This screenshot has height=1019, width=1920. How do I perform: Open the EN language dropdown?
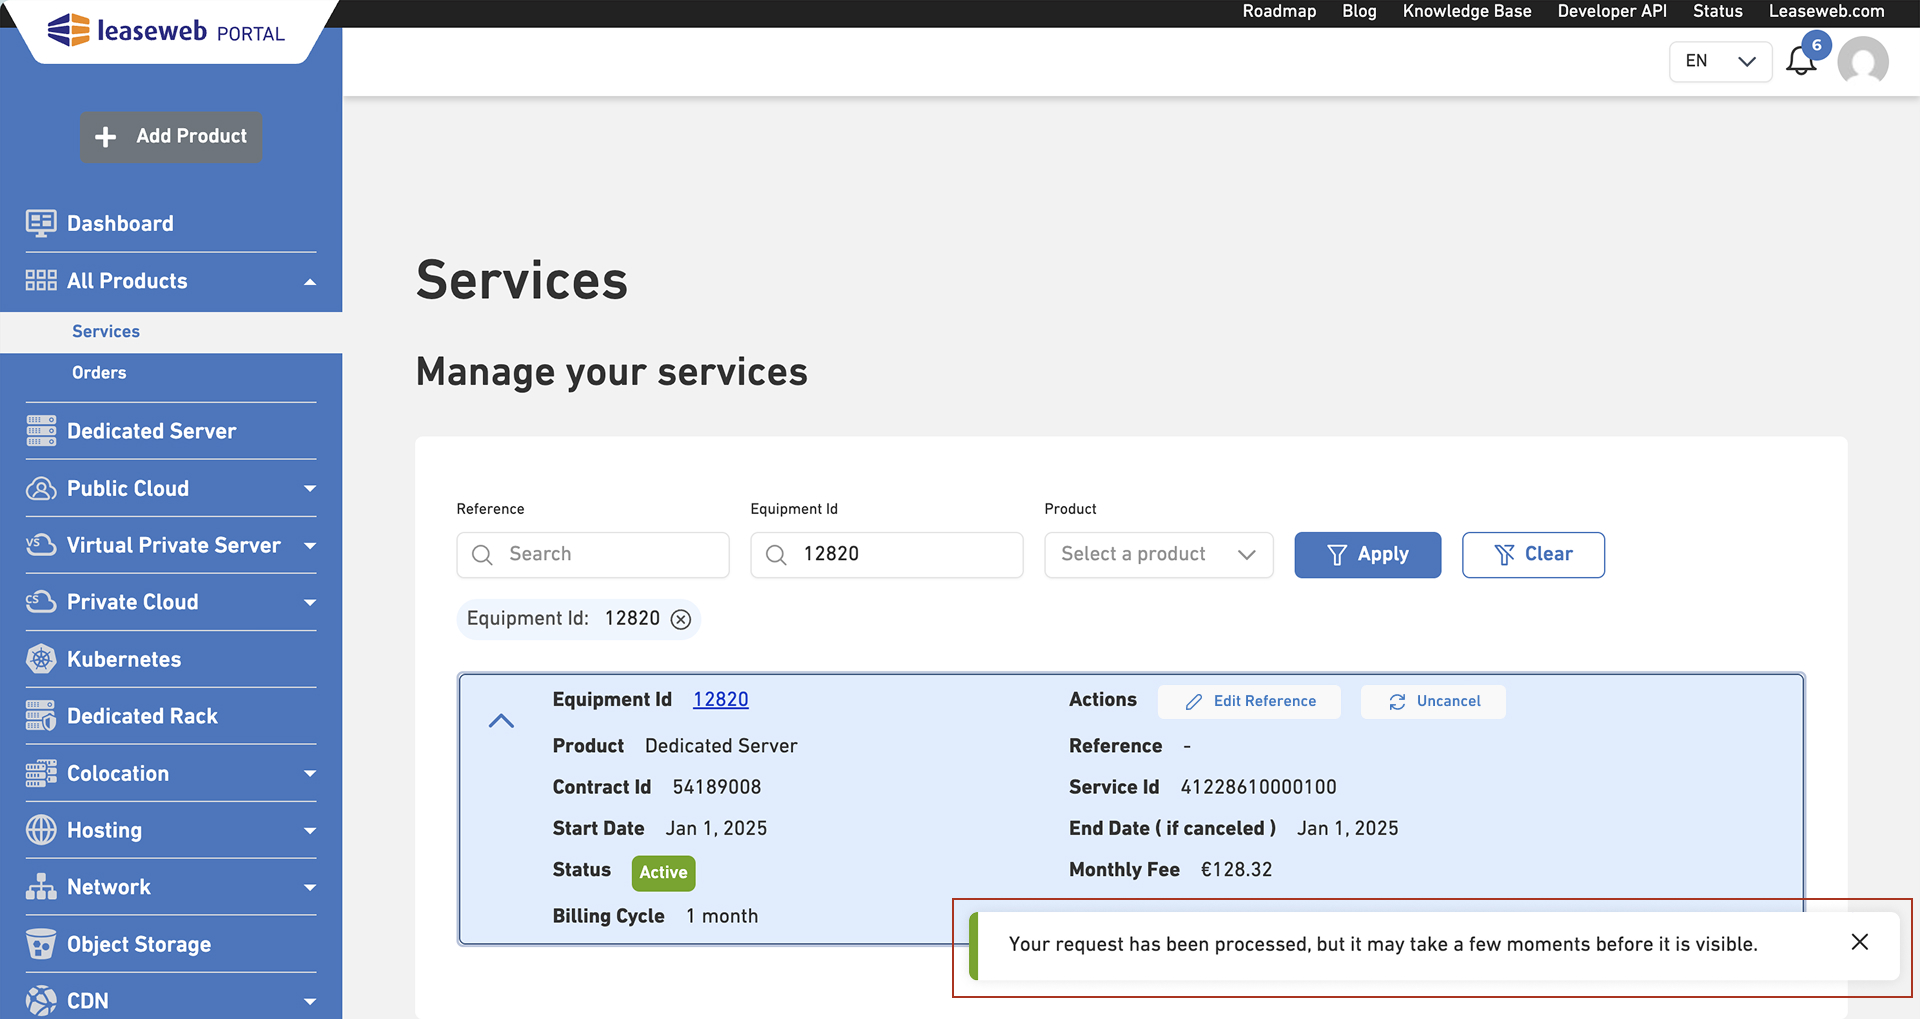pos(1720,62)
